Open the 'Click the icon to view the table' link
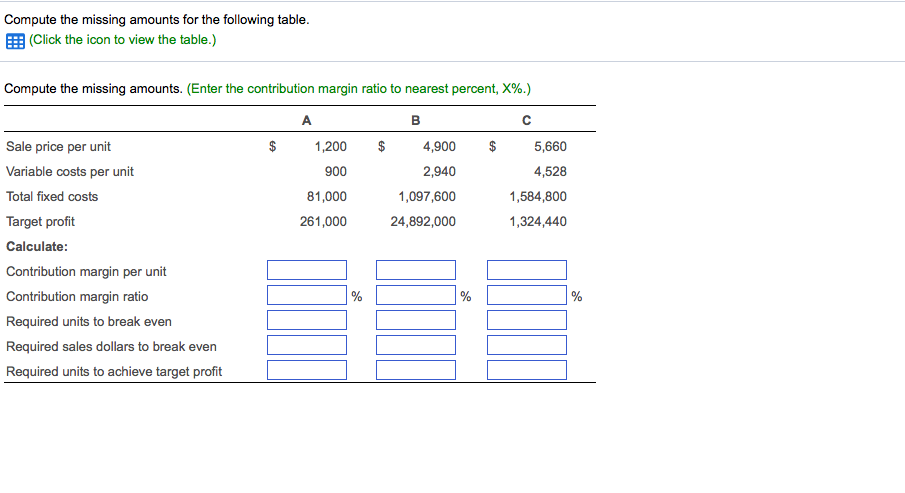This screenshot has height=493, width=905. coord(122,40)
